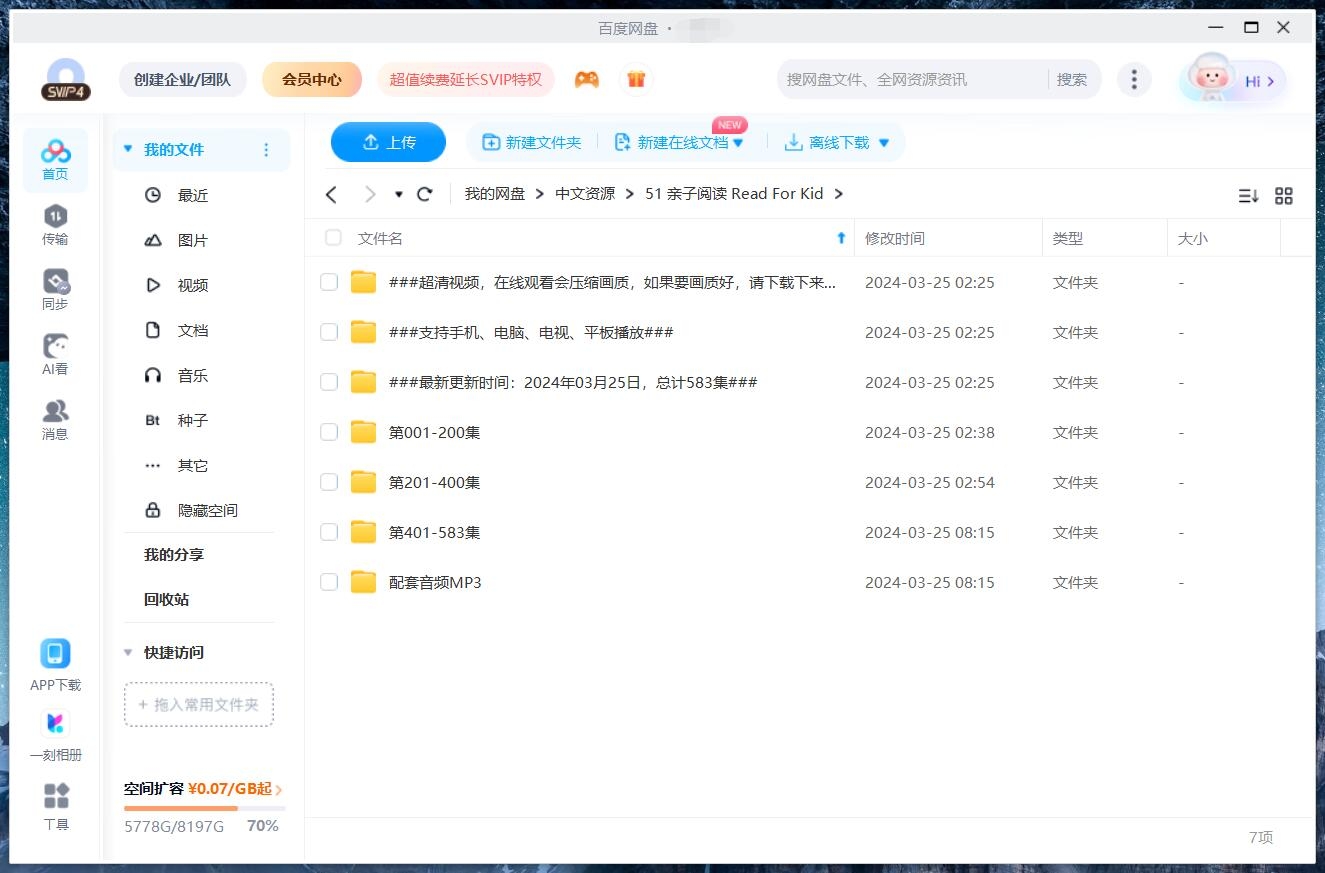The height and width of the screenshot is (873, 1325).
Task: Open the 传输 transfers panel
Action: click(55, 221)
